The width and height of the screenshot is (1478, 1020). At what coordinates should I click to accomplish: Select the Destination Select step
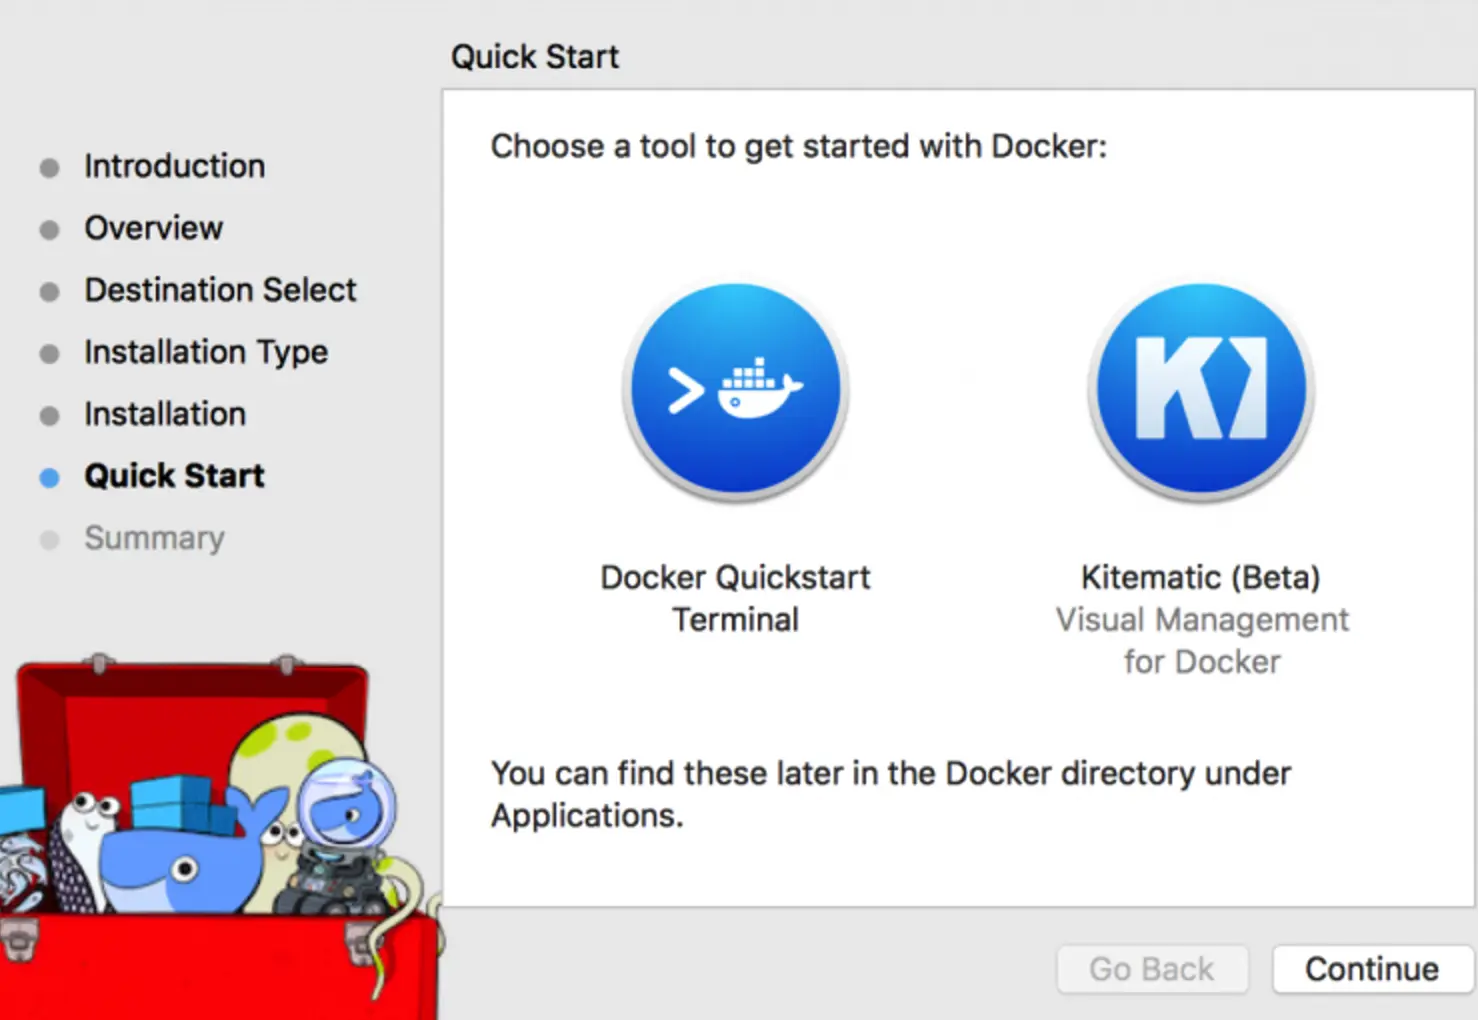point(220,290)
